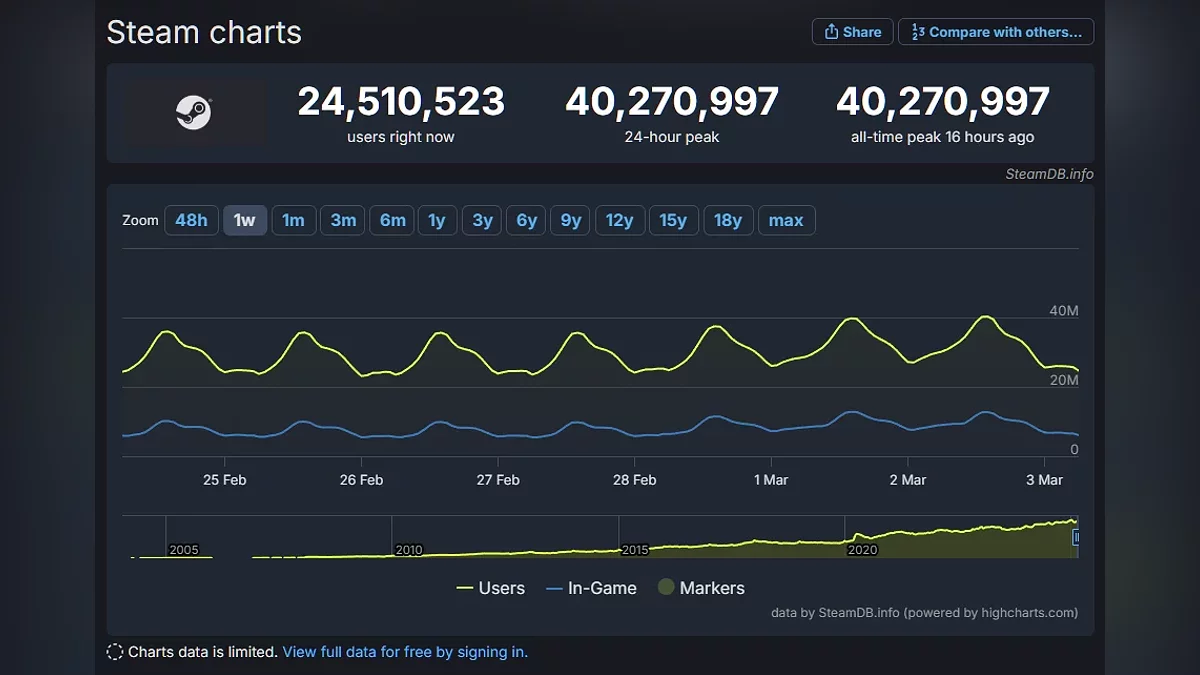Click the 1 Mar axis label
This screenshot has width=1200, height=675.
tap(771, 480)
